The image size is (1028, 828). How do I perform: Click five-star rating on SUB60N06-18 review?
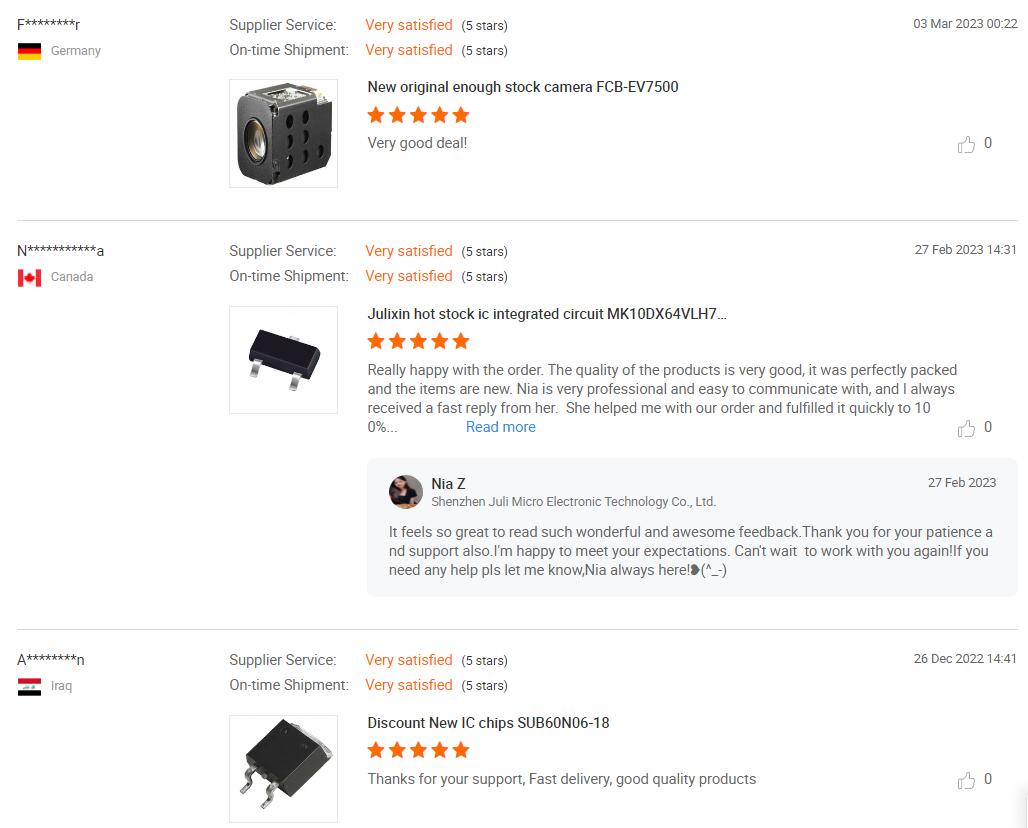[x=418, y=750]
